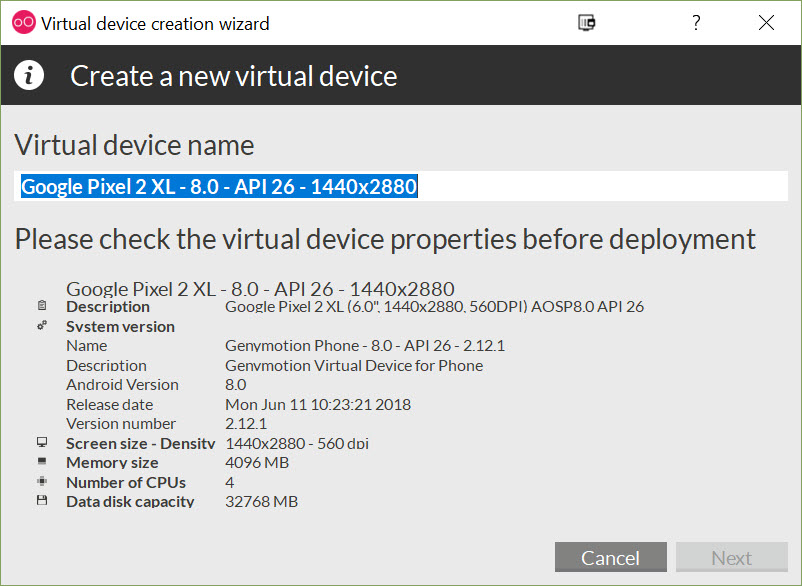Viewport: 802px width, 586px height.
Task: Close the virtual device creation wizard
Action: 766,22
